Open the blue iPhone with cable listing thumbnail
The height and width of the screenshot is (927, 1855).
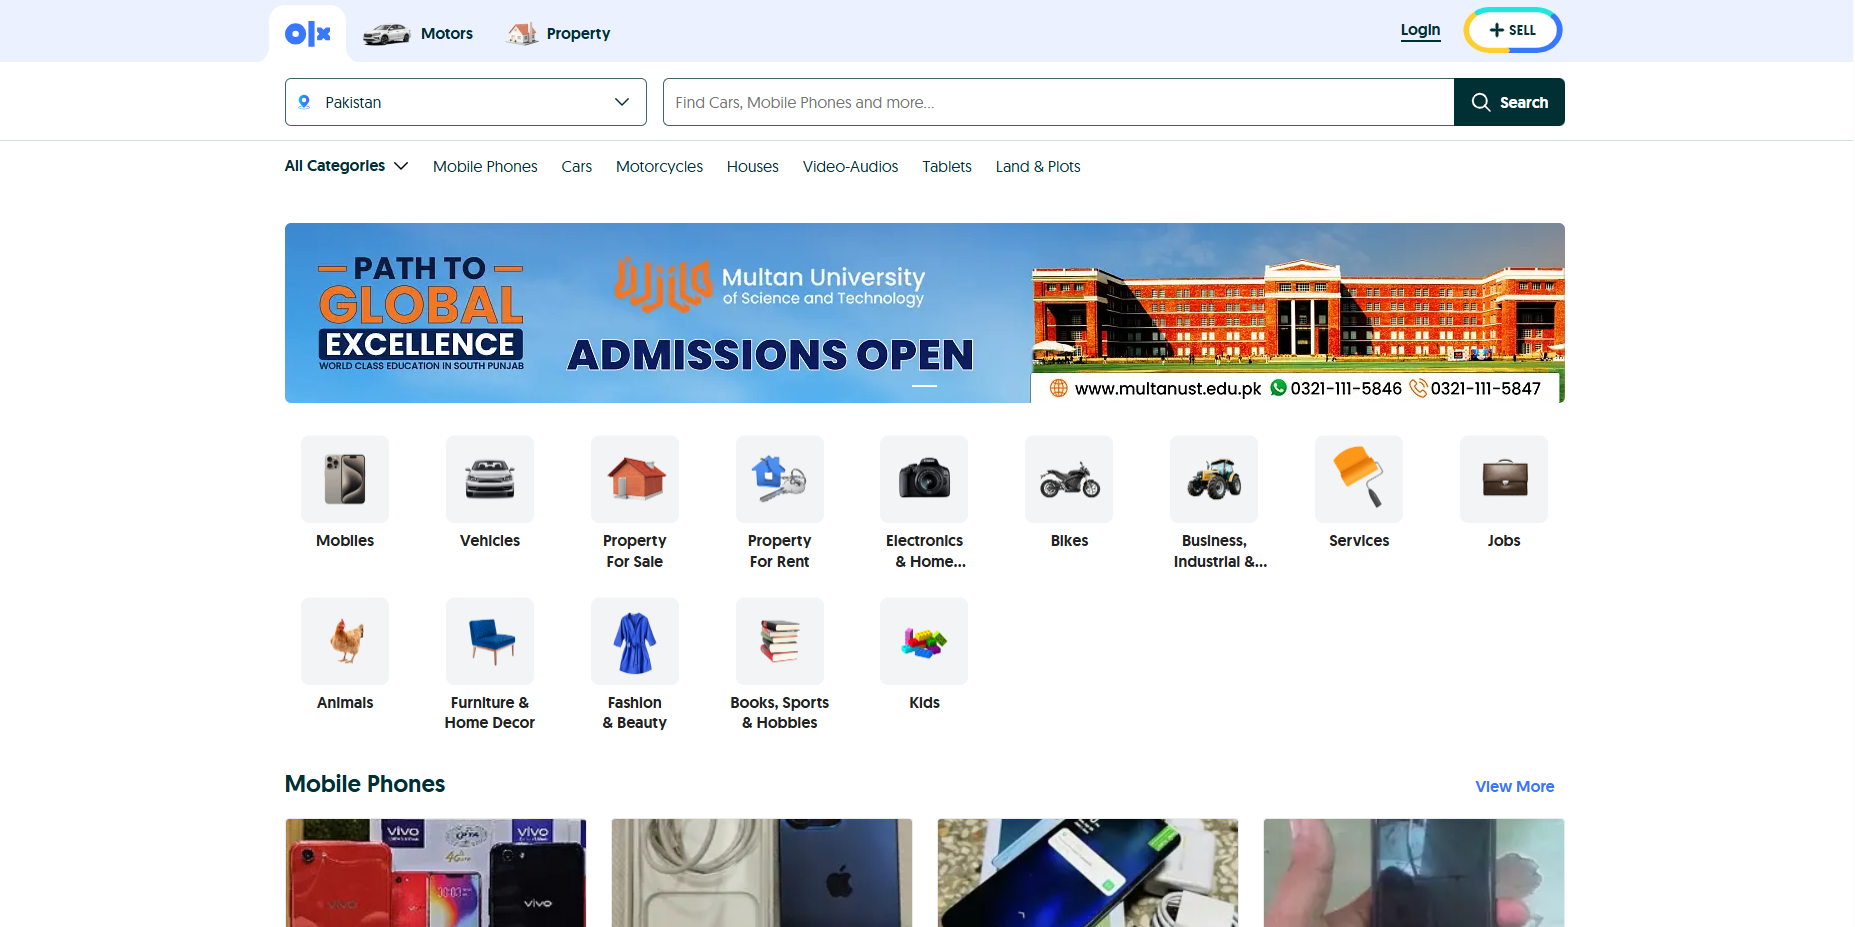pos(762,873)
